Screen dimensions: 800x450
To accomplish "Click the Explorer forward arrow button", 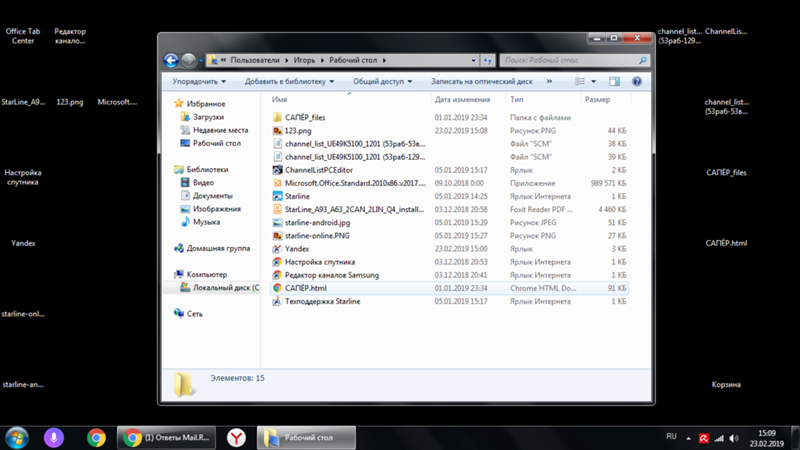I will click(189, 60).
